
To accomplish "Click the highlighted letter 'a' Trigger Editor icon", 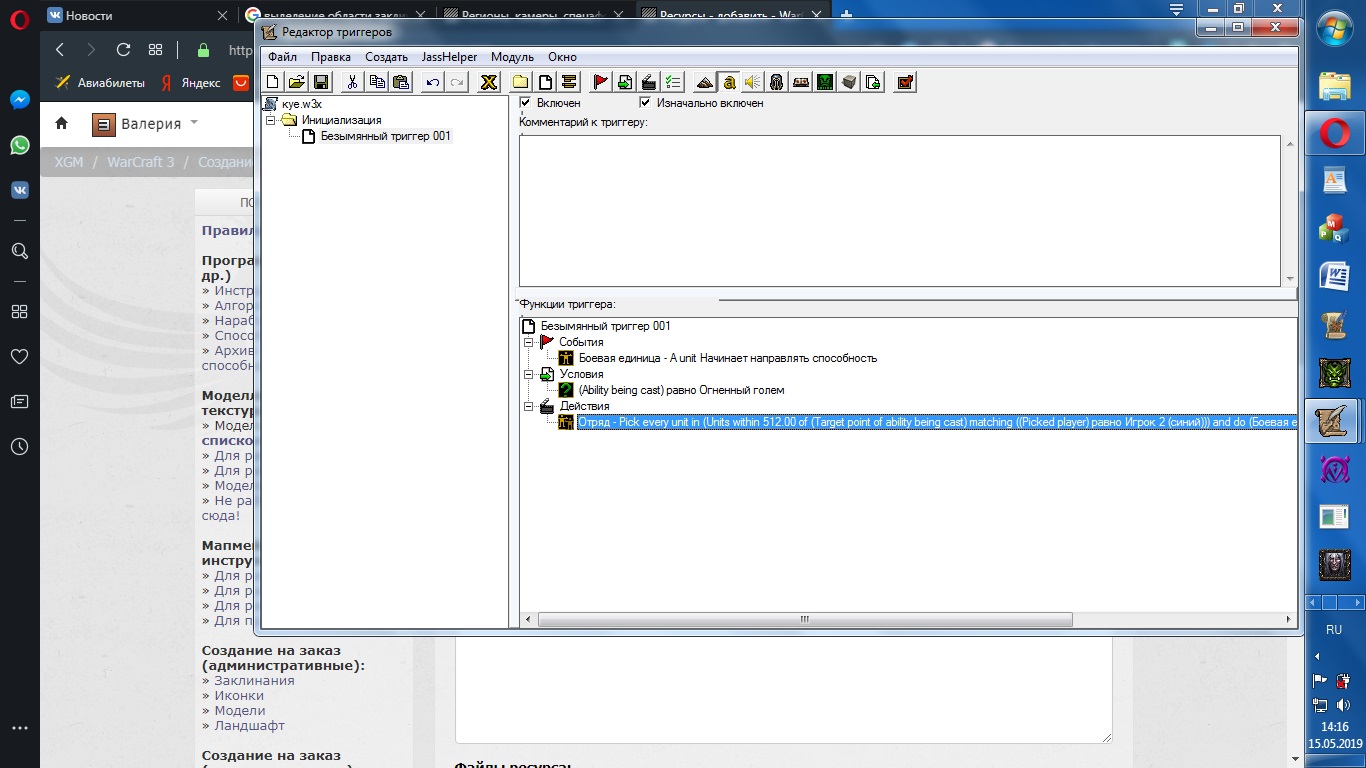I will [729, 82].
